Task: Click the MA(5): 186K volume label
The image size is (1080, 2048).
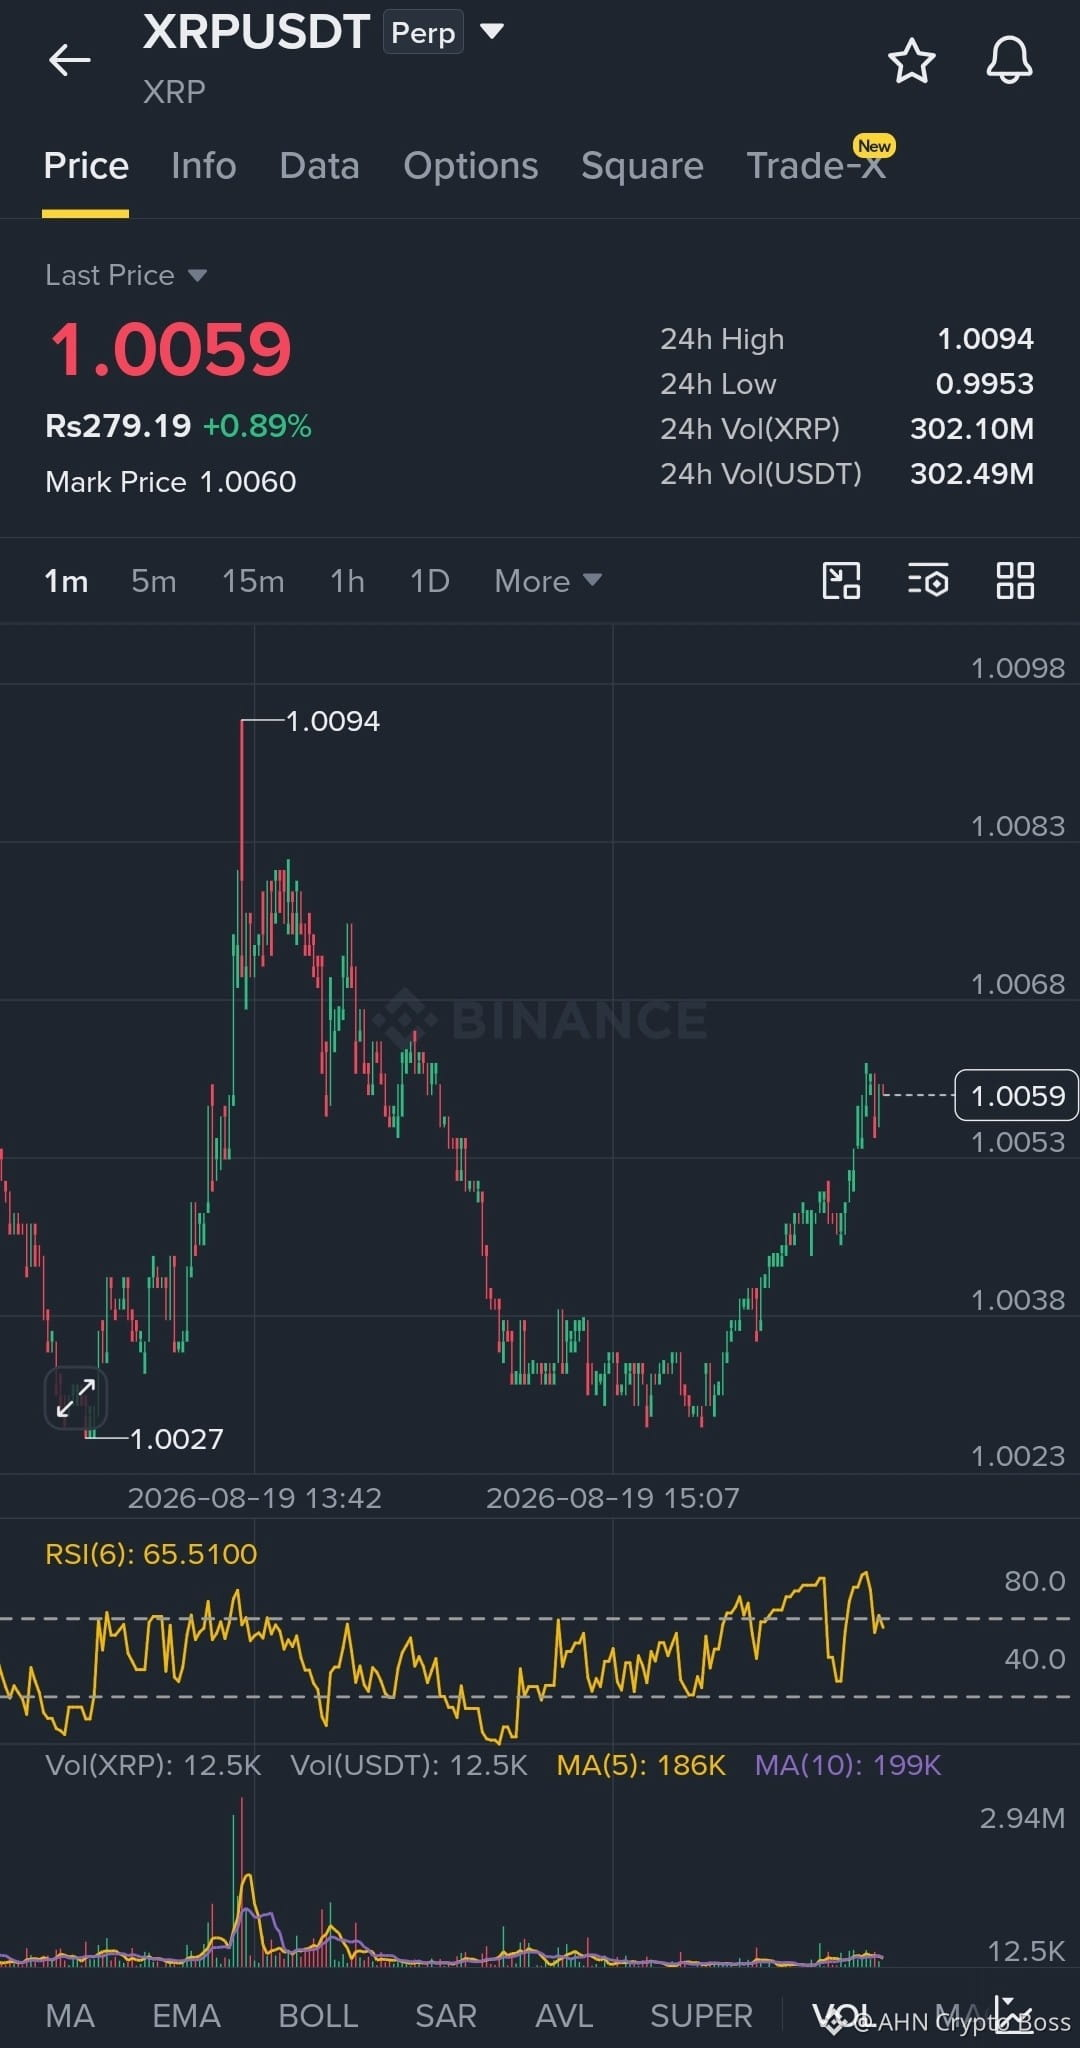Action: point(641,1764)
